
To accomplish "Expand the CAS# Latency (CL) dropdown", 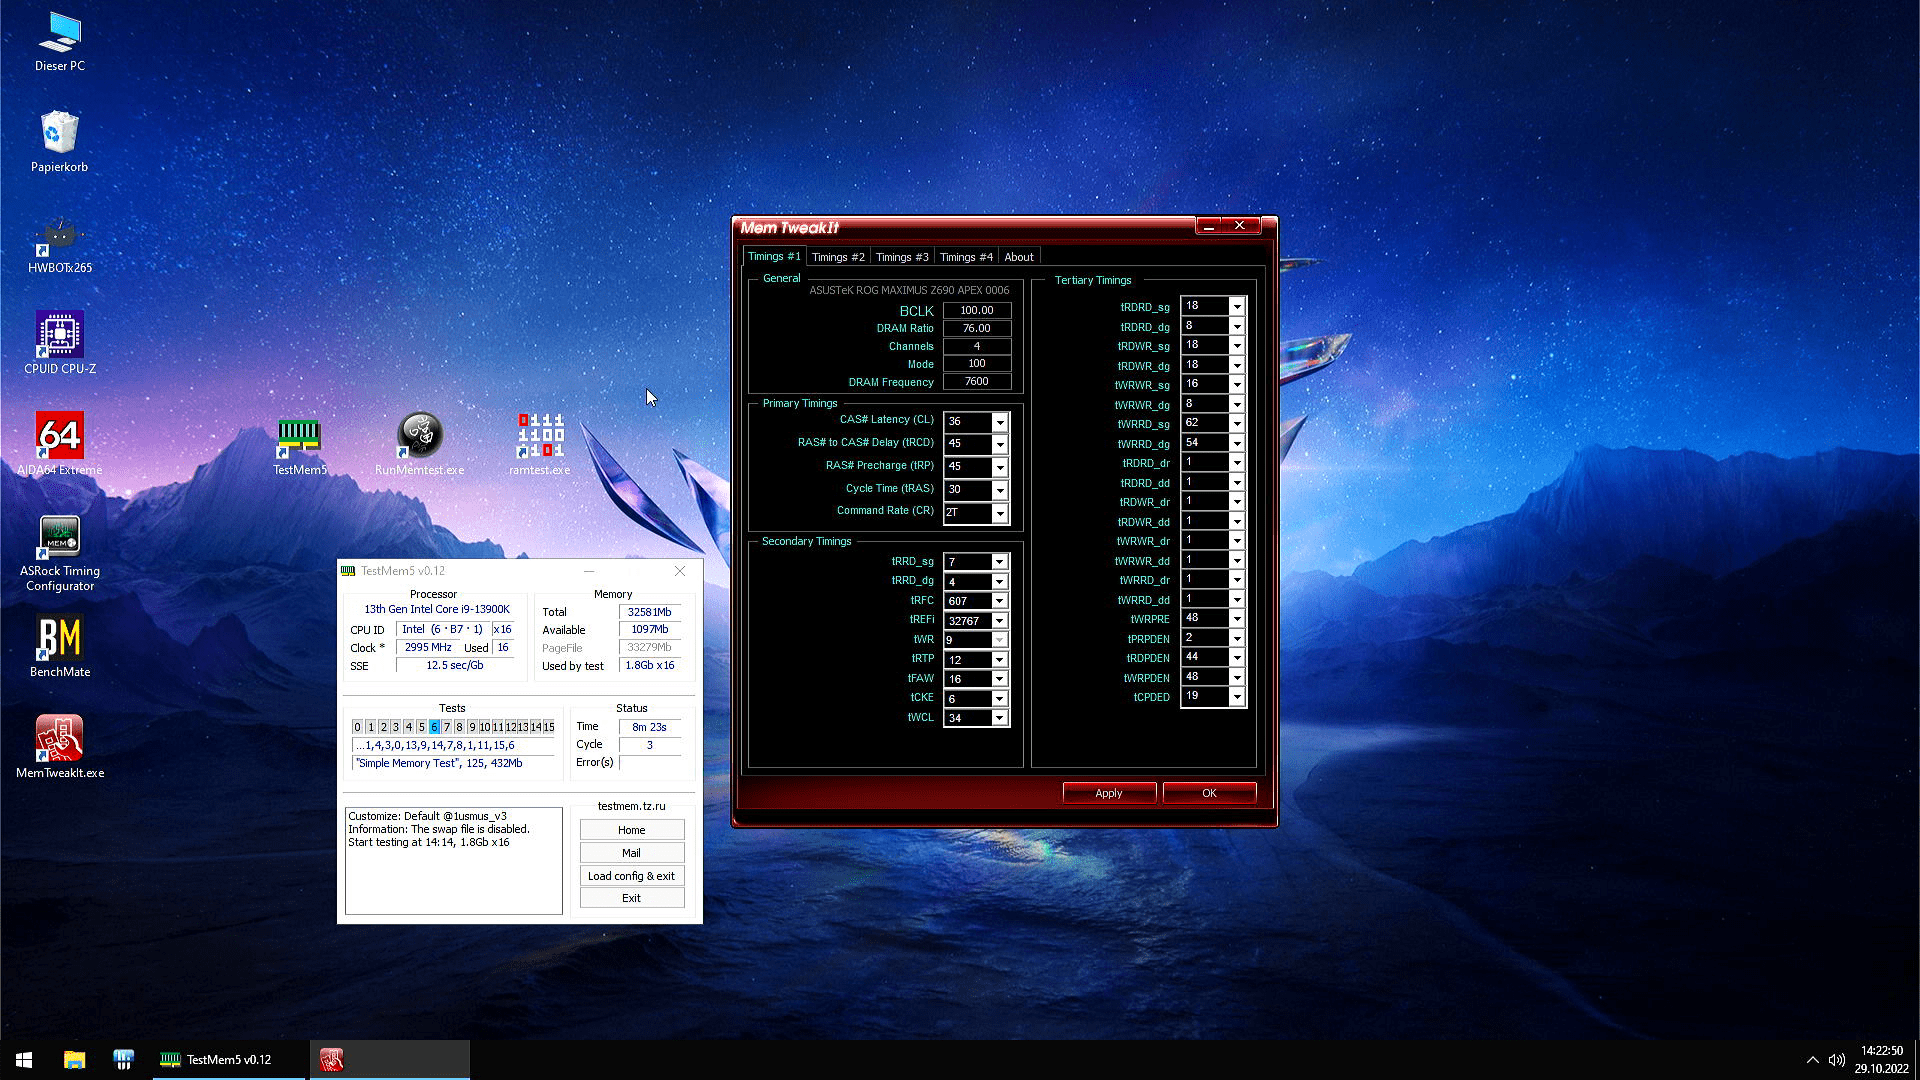I will pyautogui.click(x=999, y=422).
